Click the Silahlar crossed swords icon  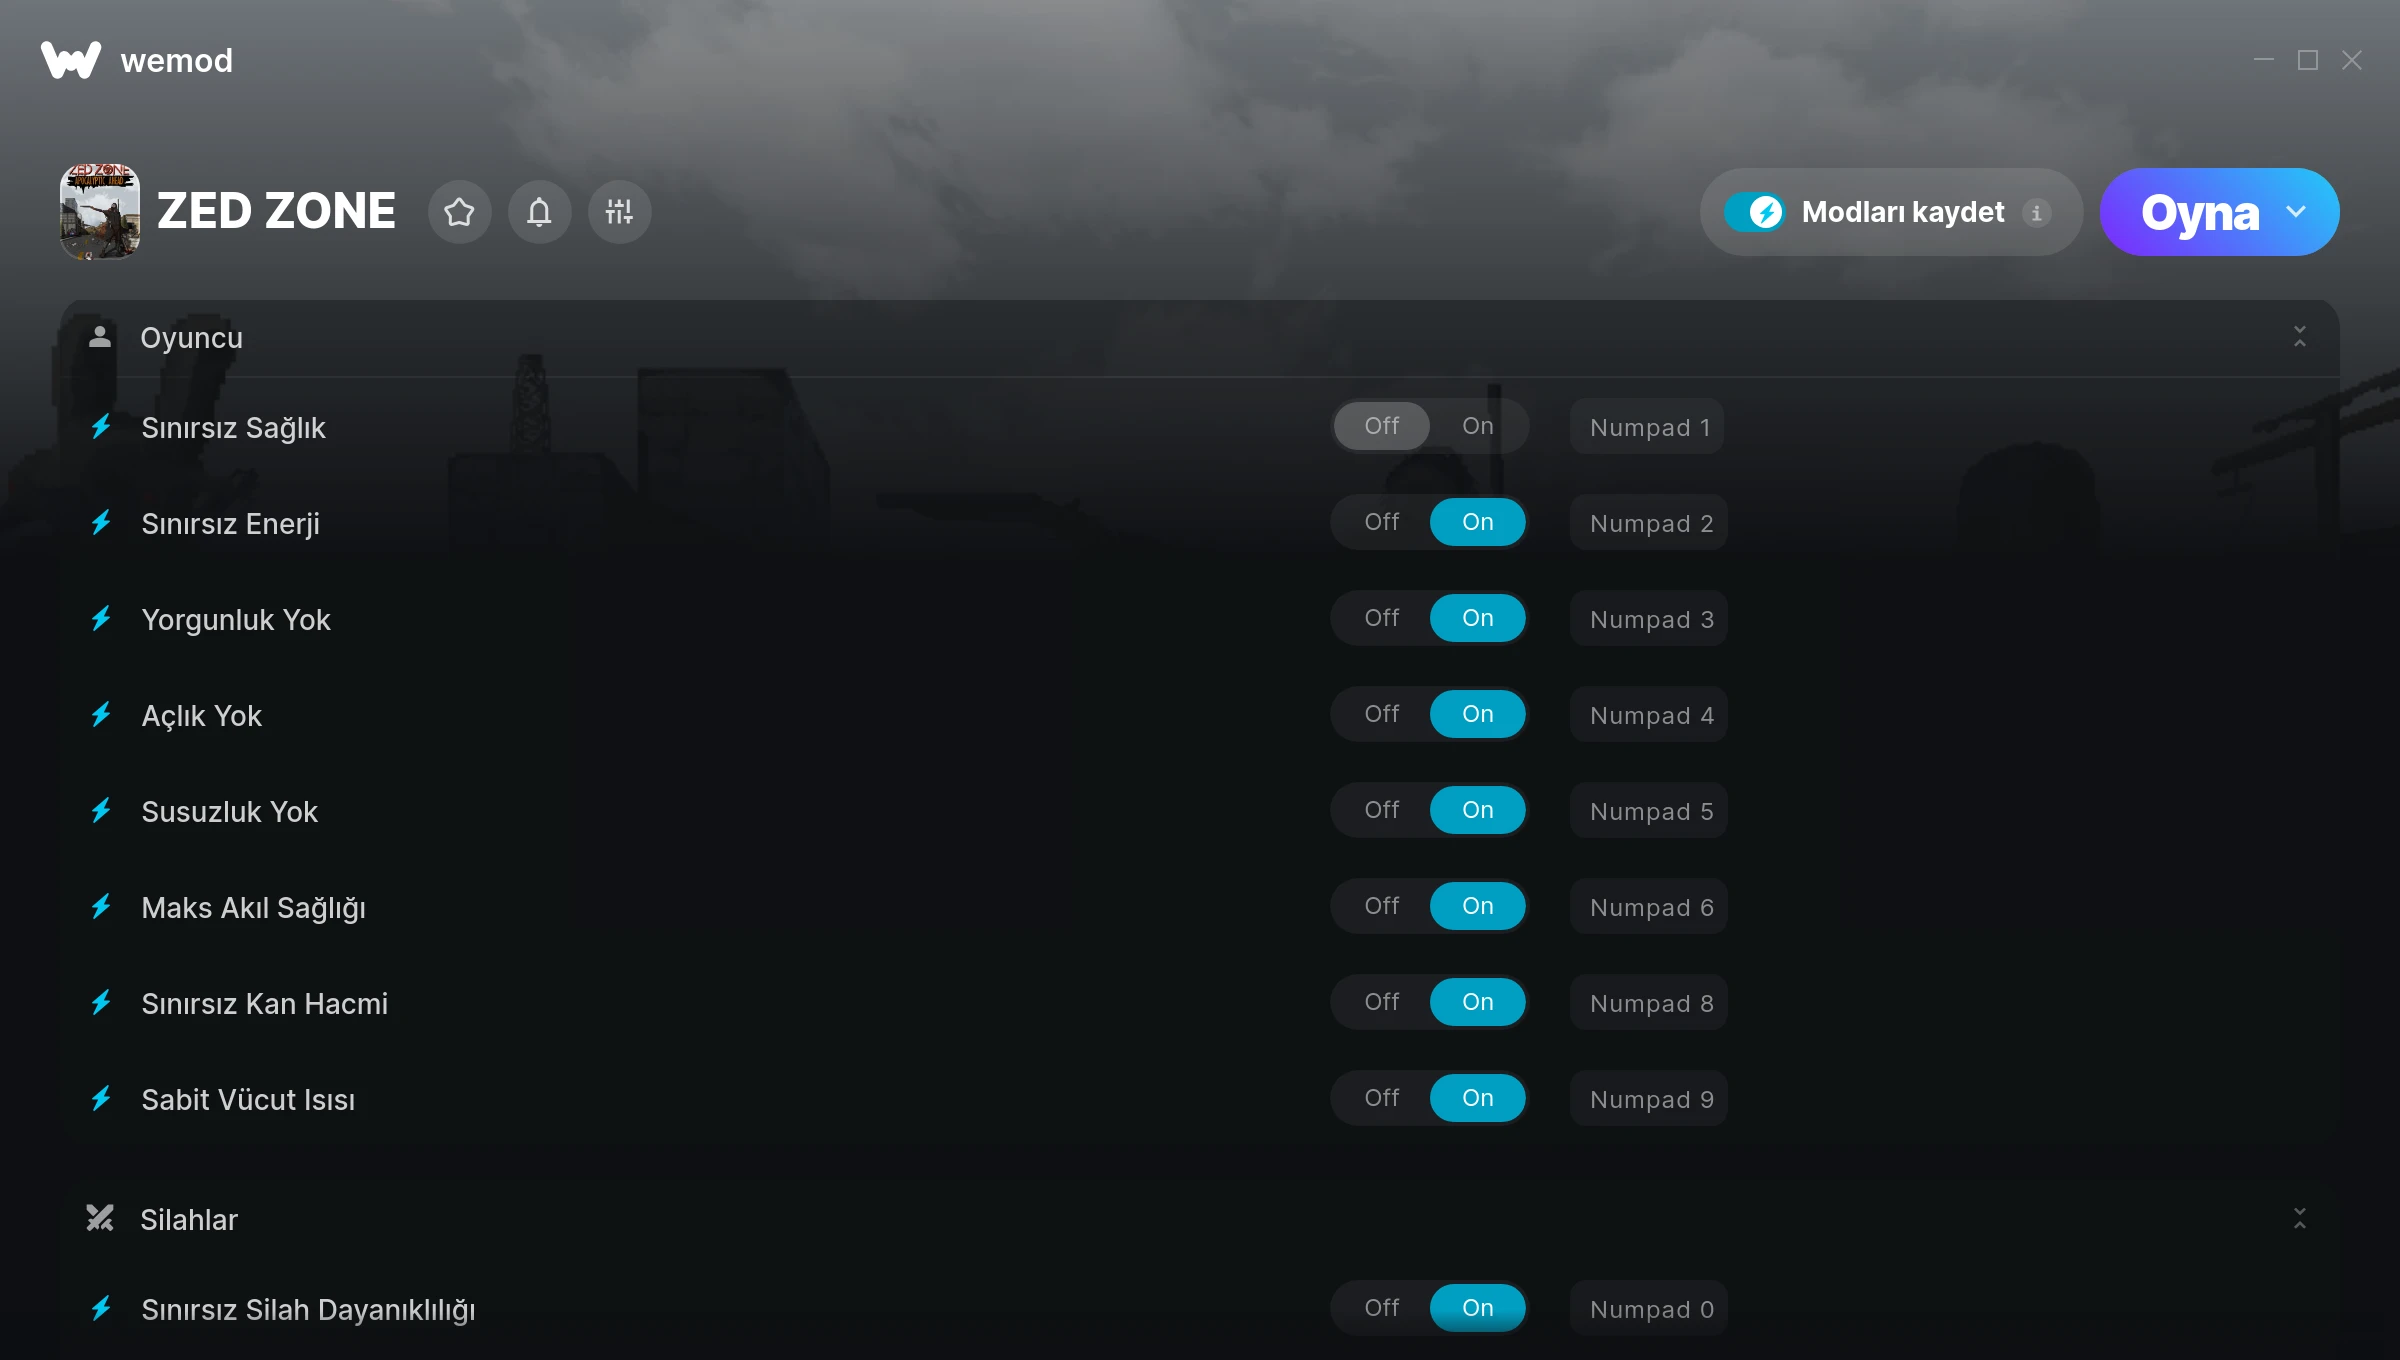point(99,1218)
